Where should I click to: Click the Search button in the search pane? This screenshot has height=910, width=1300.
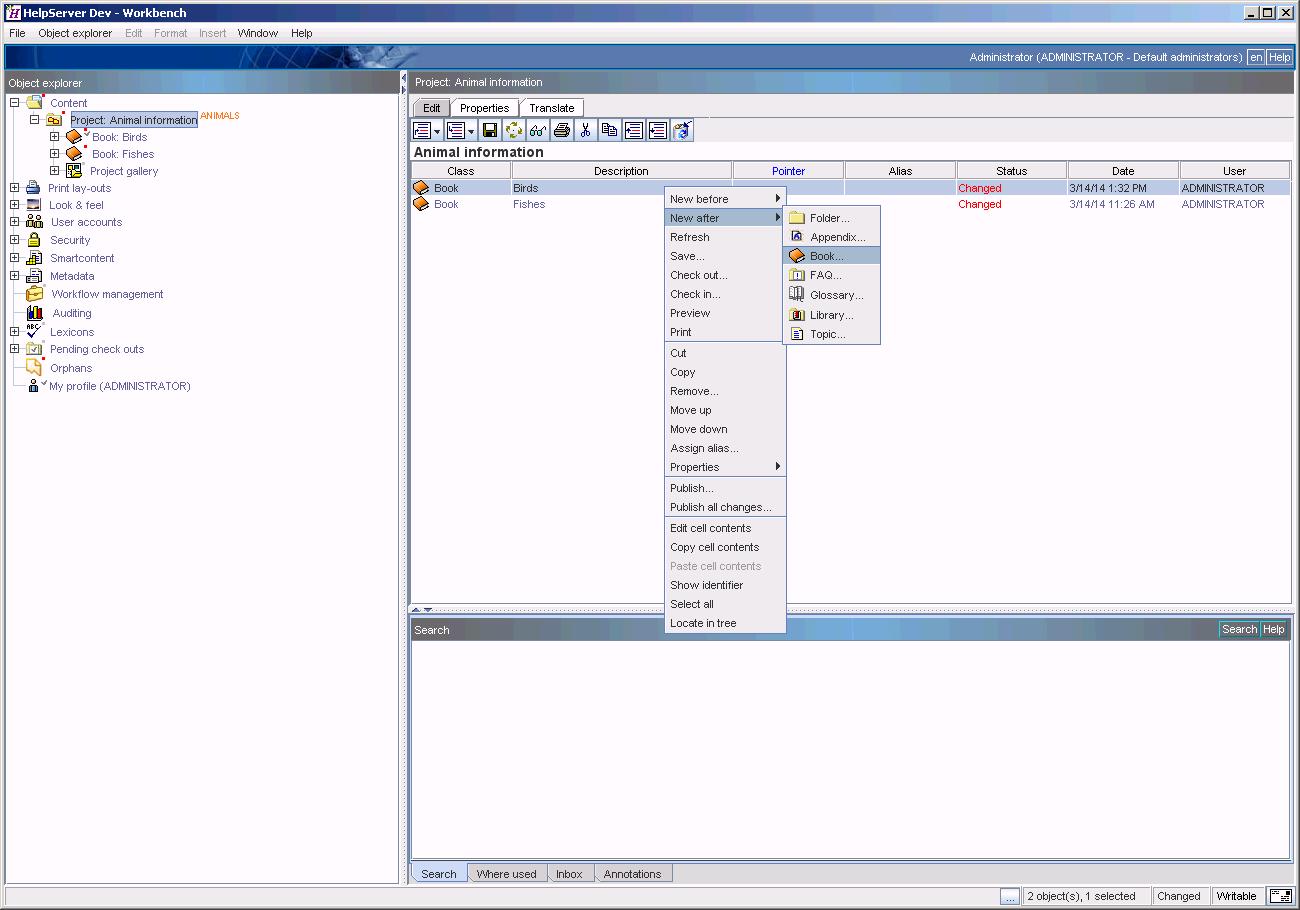[1239, 629]
